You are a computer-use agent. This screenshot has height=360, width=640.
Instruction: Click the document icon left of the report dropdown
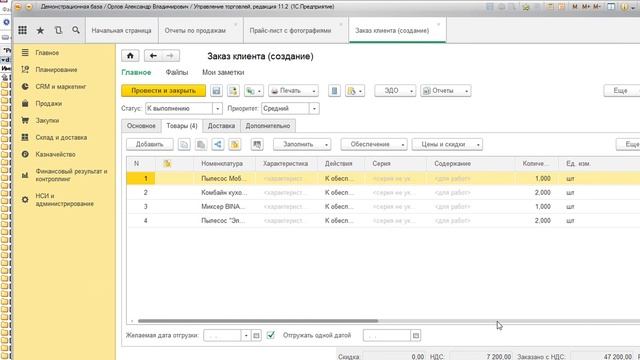pos(334,91)
